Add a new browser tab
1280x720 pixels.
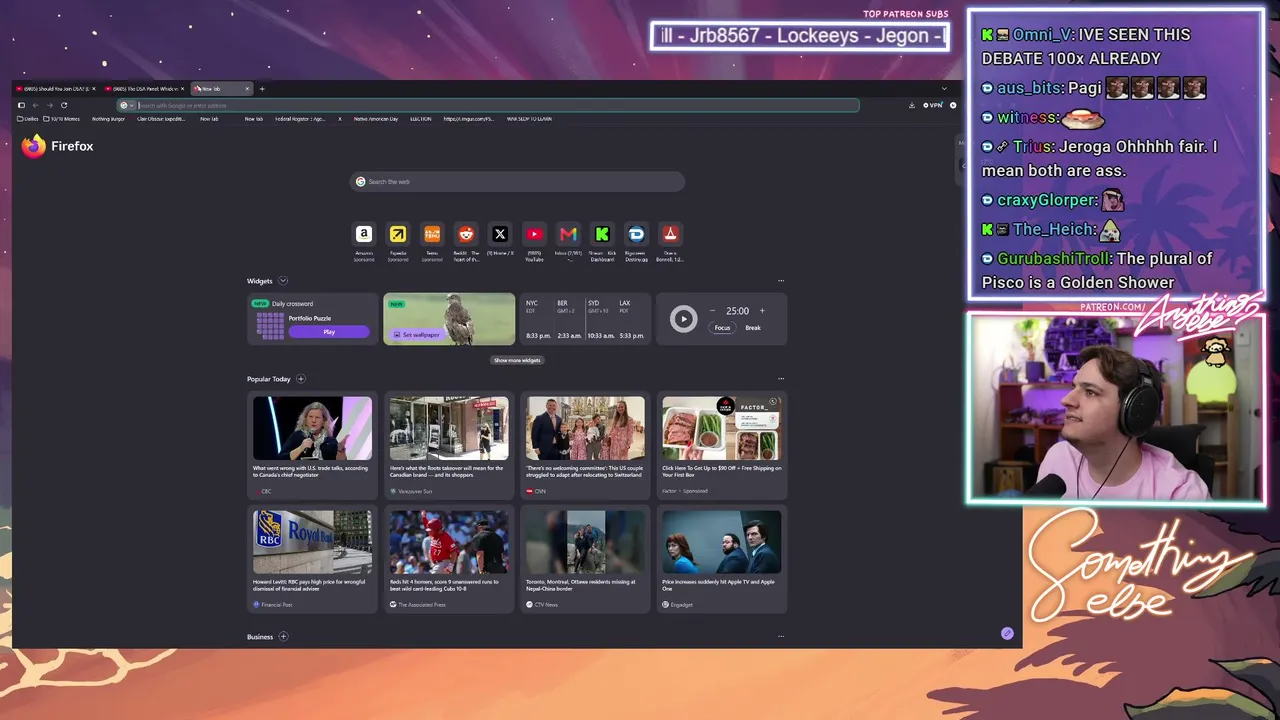click(262, 89)
